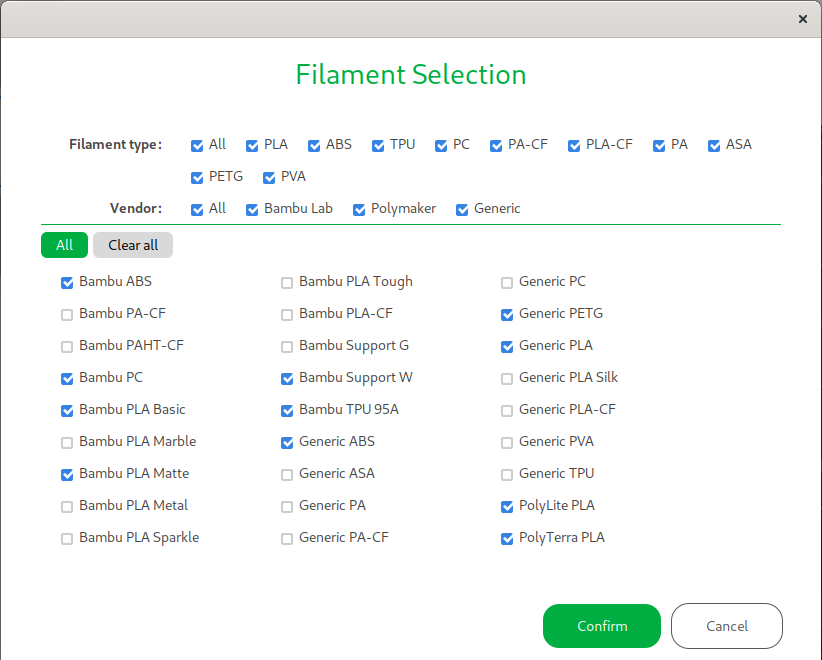Check Generic PLA-CF filament

[507, 410]
